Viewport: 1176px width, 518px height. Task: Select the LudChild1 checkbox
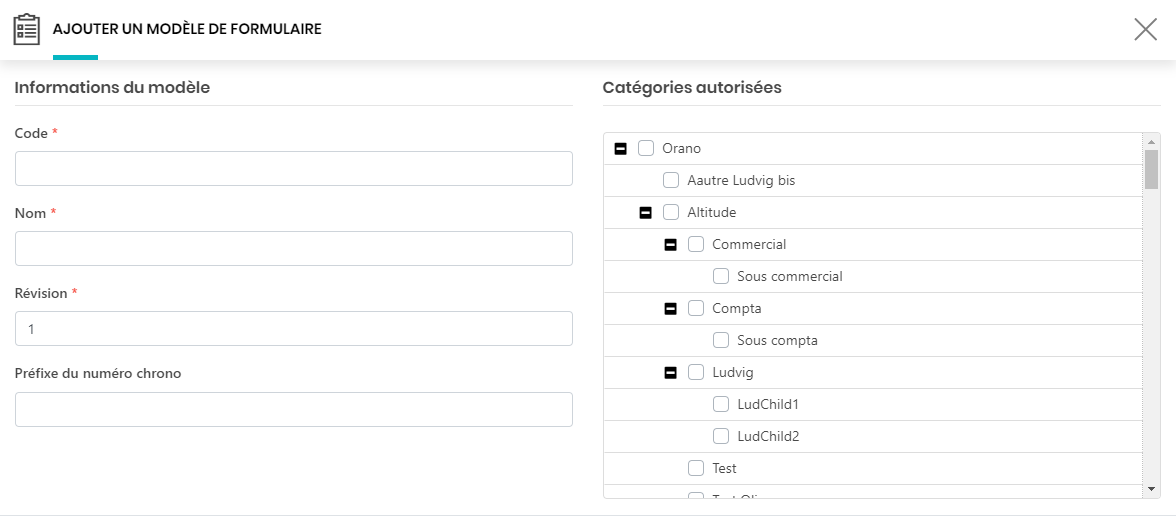point(721,404)
